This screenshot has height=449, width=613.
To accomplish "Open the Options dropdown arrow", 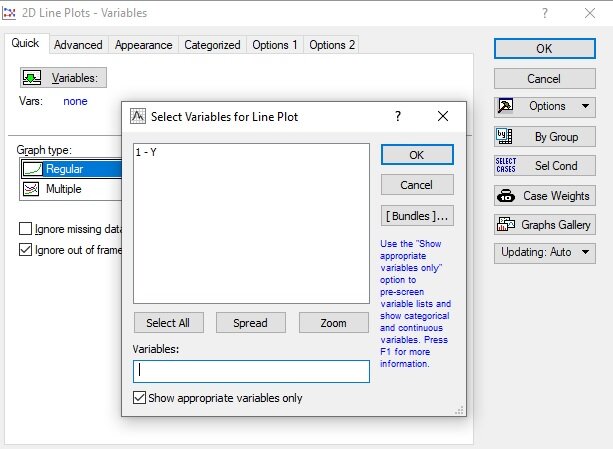I will coord(585,106).
